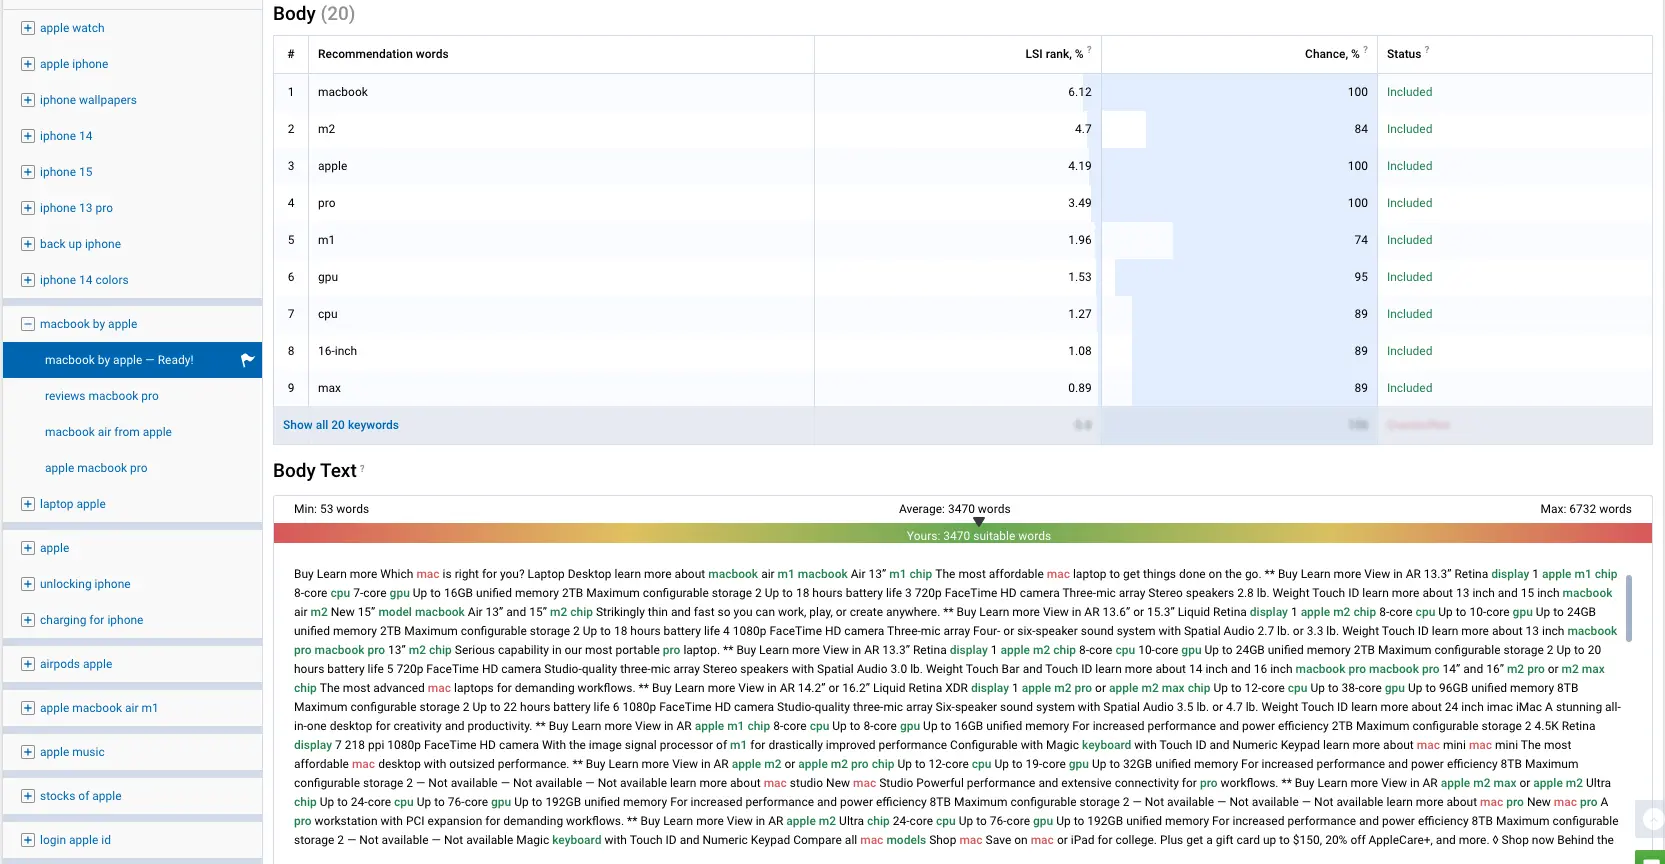
Task: Expand the apple iphone keyword group
Action: click(28, 64)
